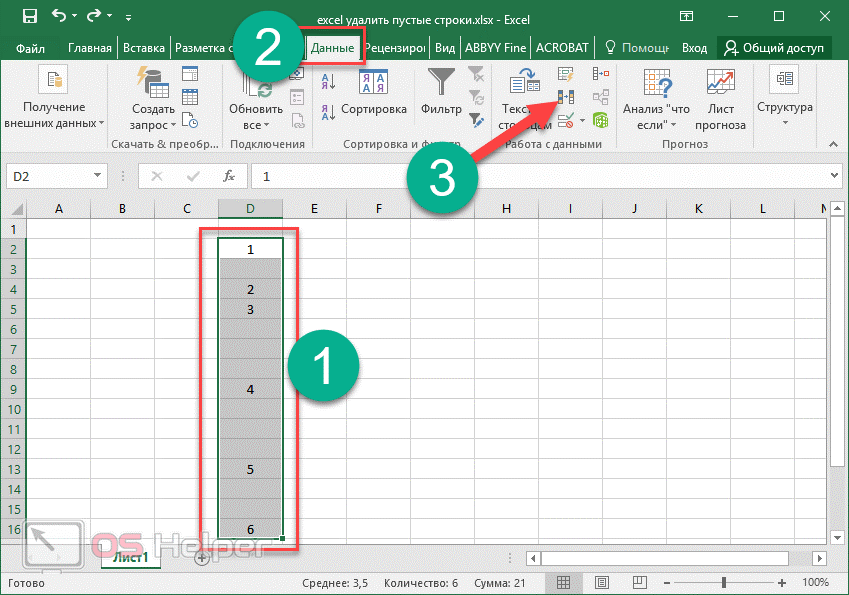This screenshot has height=595, width=849.
Task: Switch to the Вставка ribbon tab
Action: [x=143, y=47]
